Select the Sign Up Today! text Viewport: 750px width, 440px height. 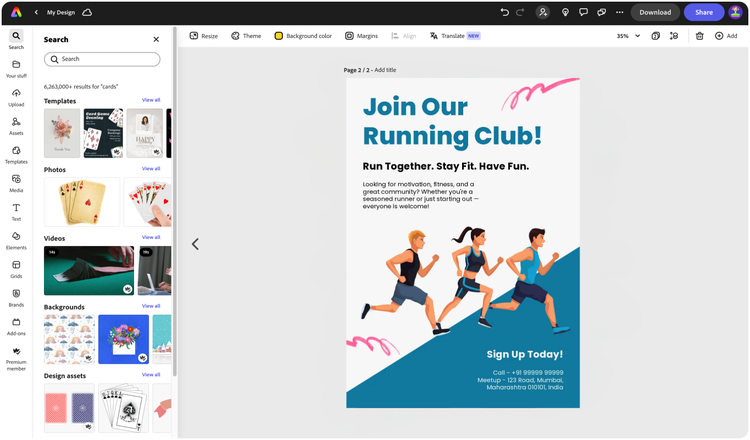pos(525,354)
